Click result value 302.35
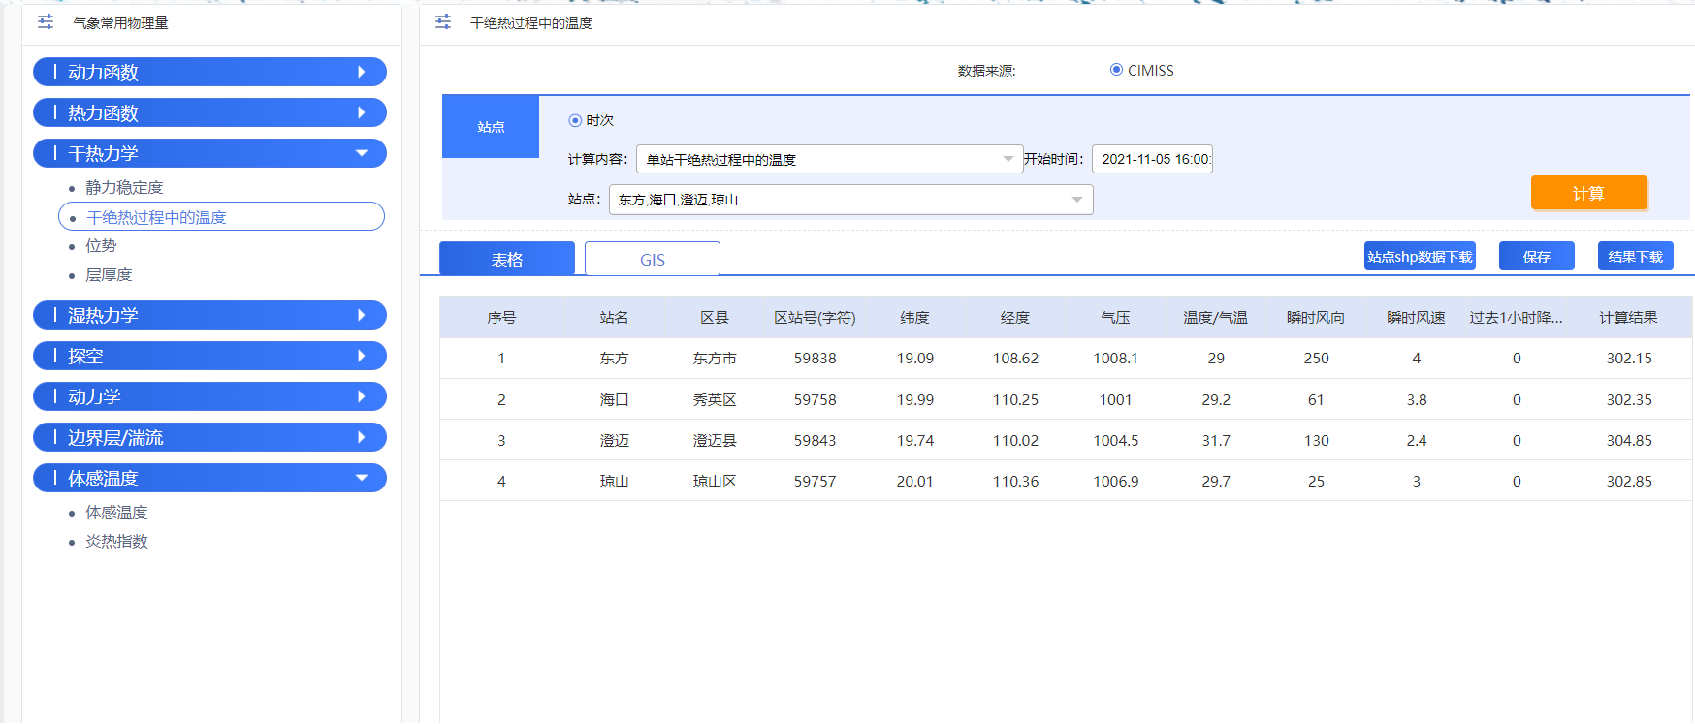This screenshot has width=1695, height=724. pos(1629,399)
